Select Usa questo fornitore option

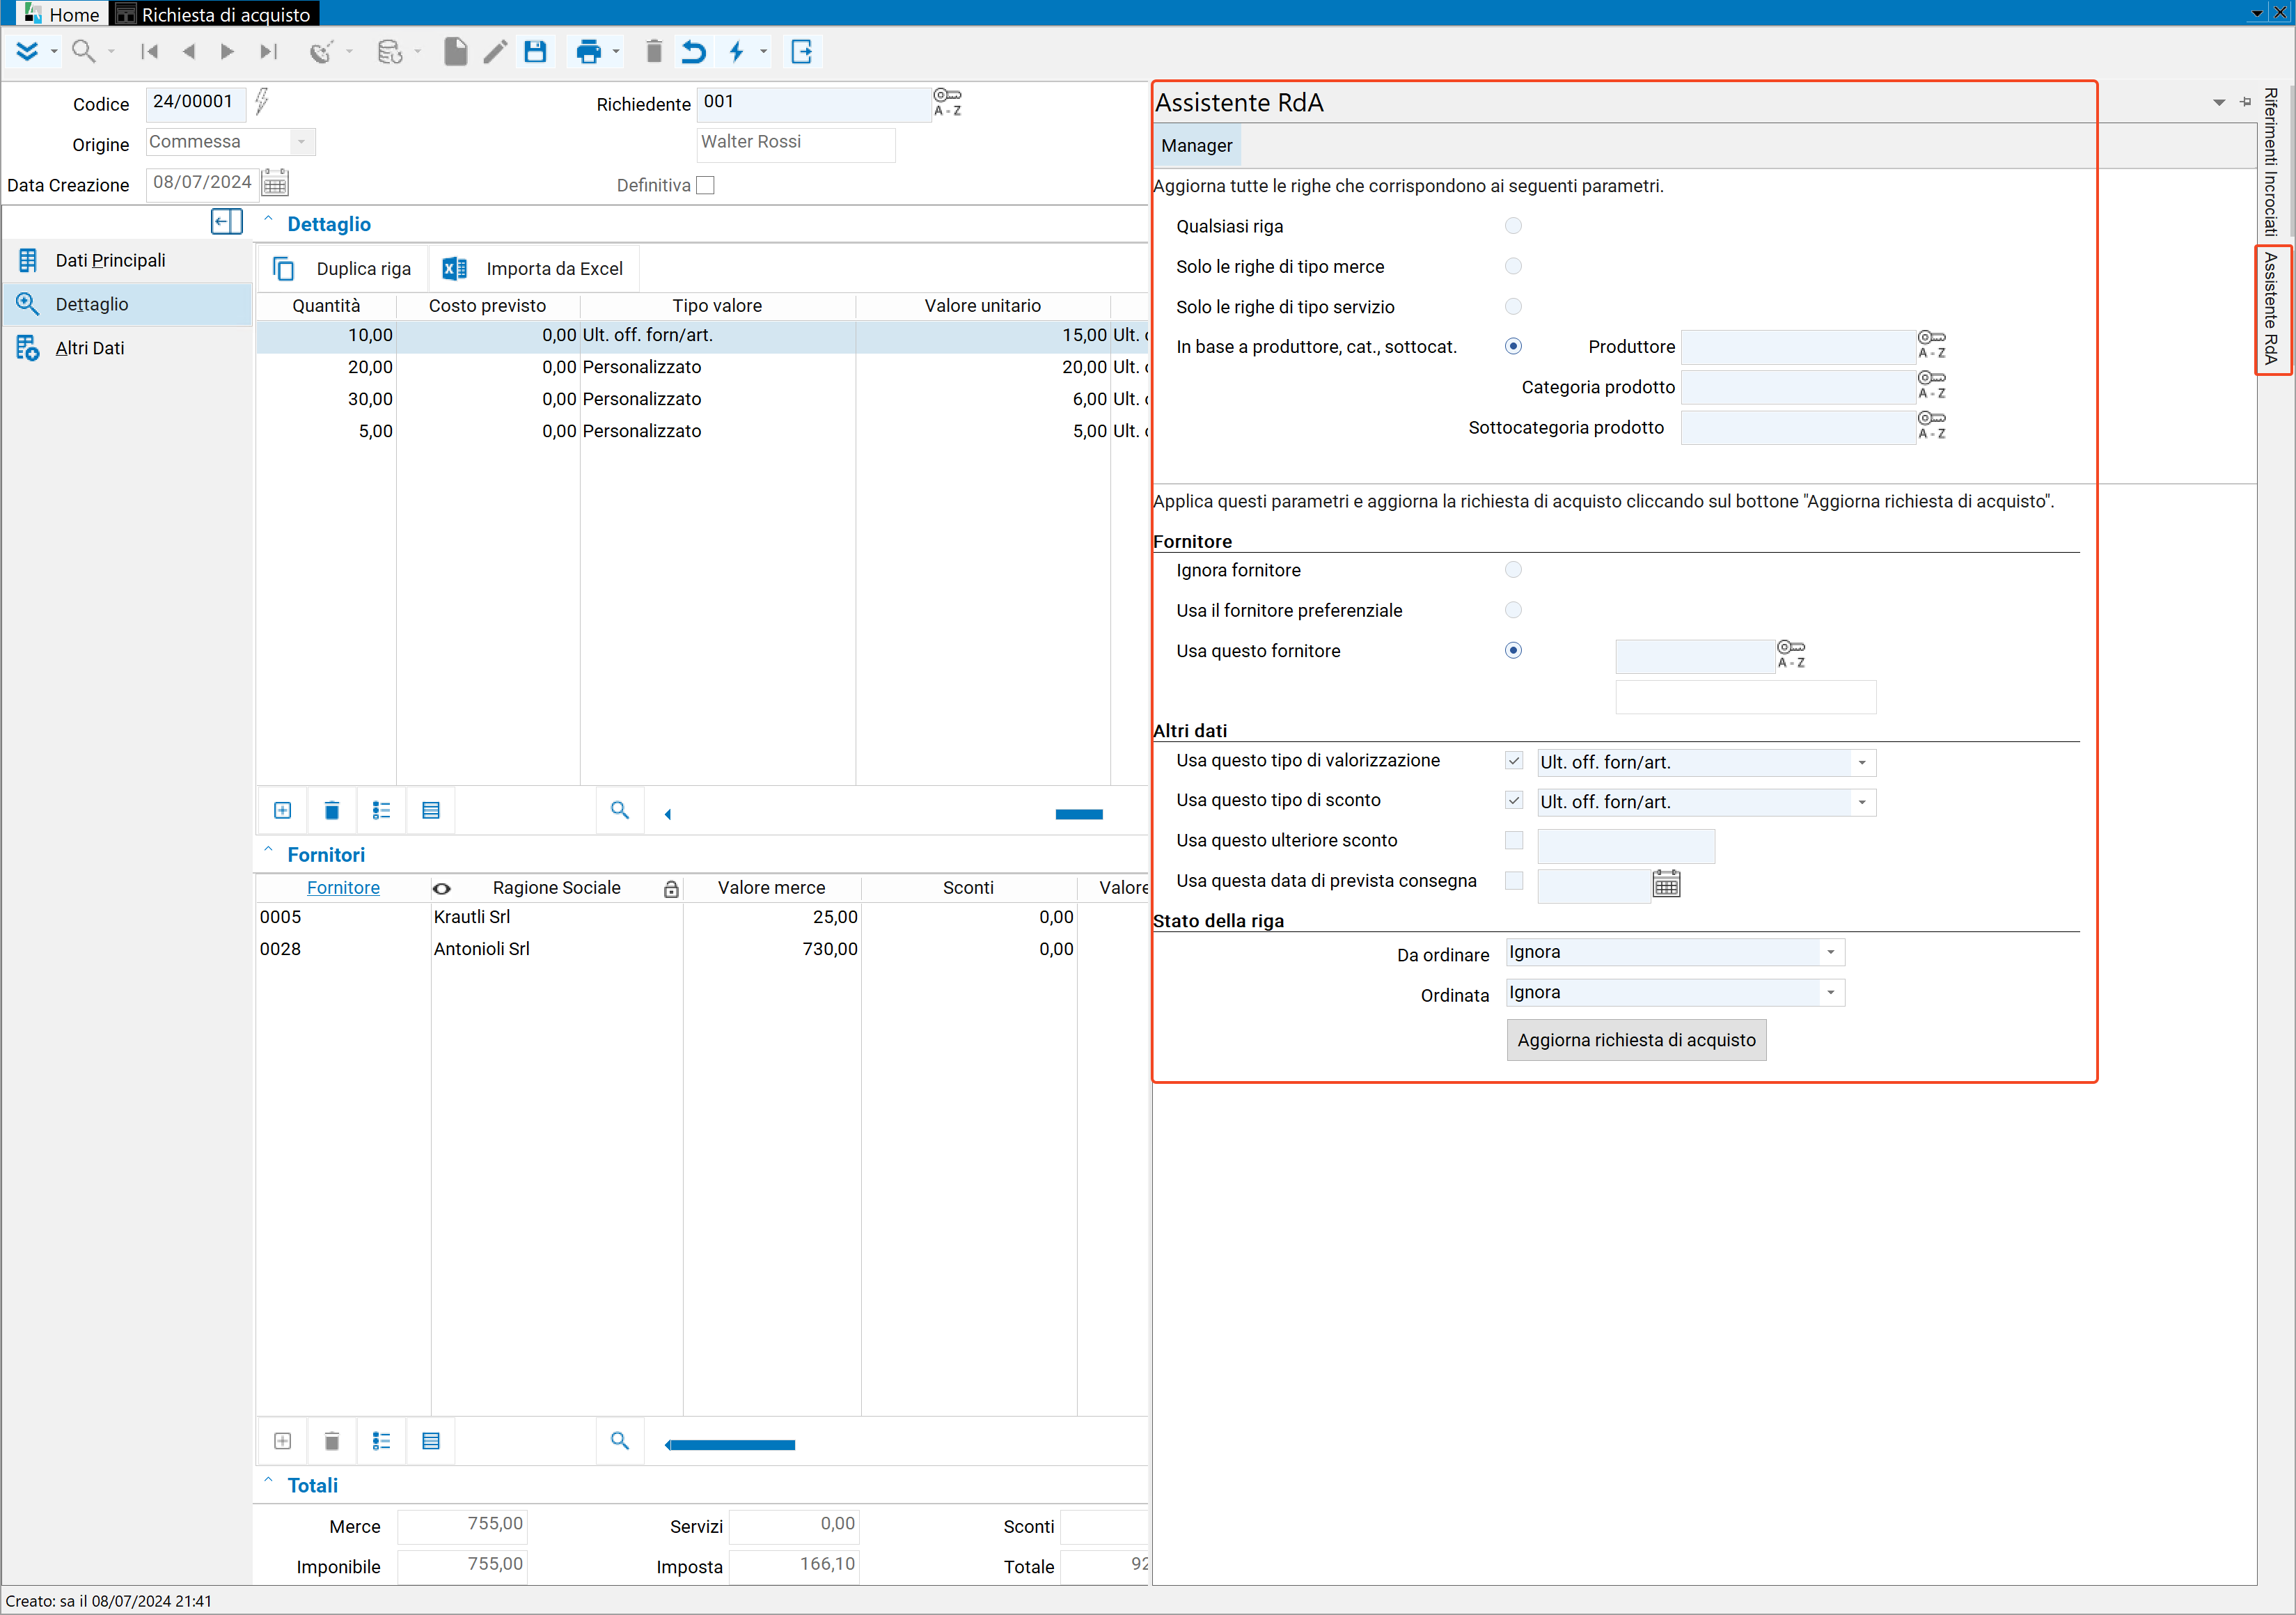click(x=1513, y=650)
